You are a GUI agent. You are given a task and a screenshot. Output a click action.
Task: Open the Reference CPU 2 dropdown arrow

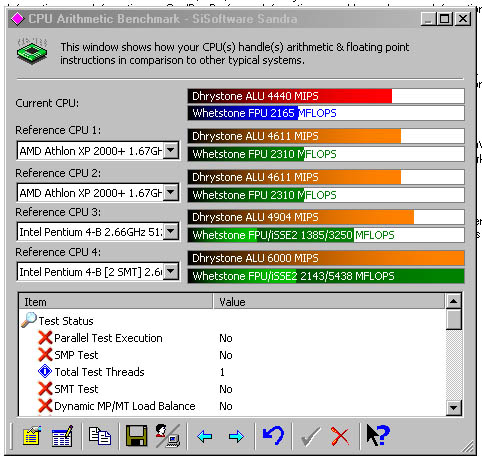point(171,192)
